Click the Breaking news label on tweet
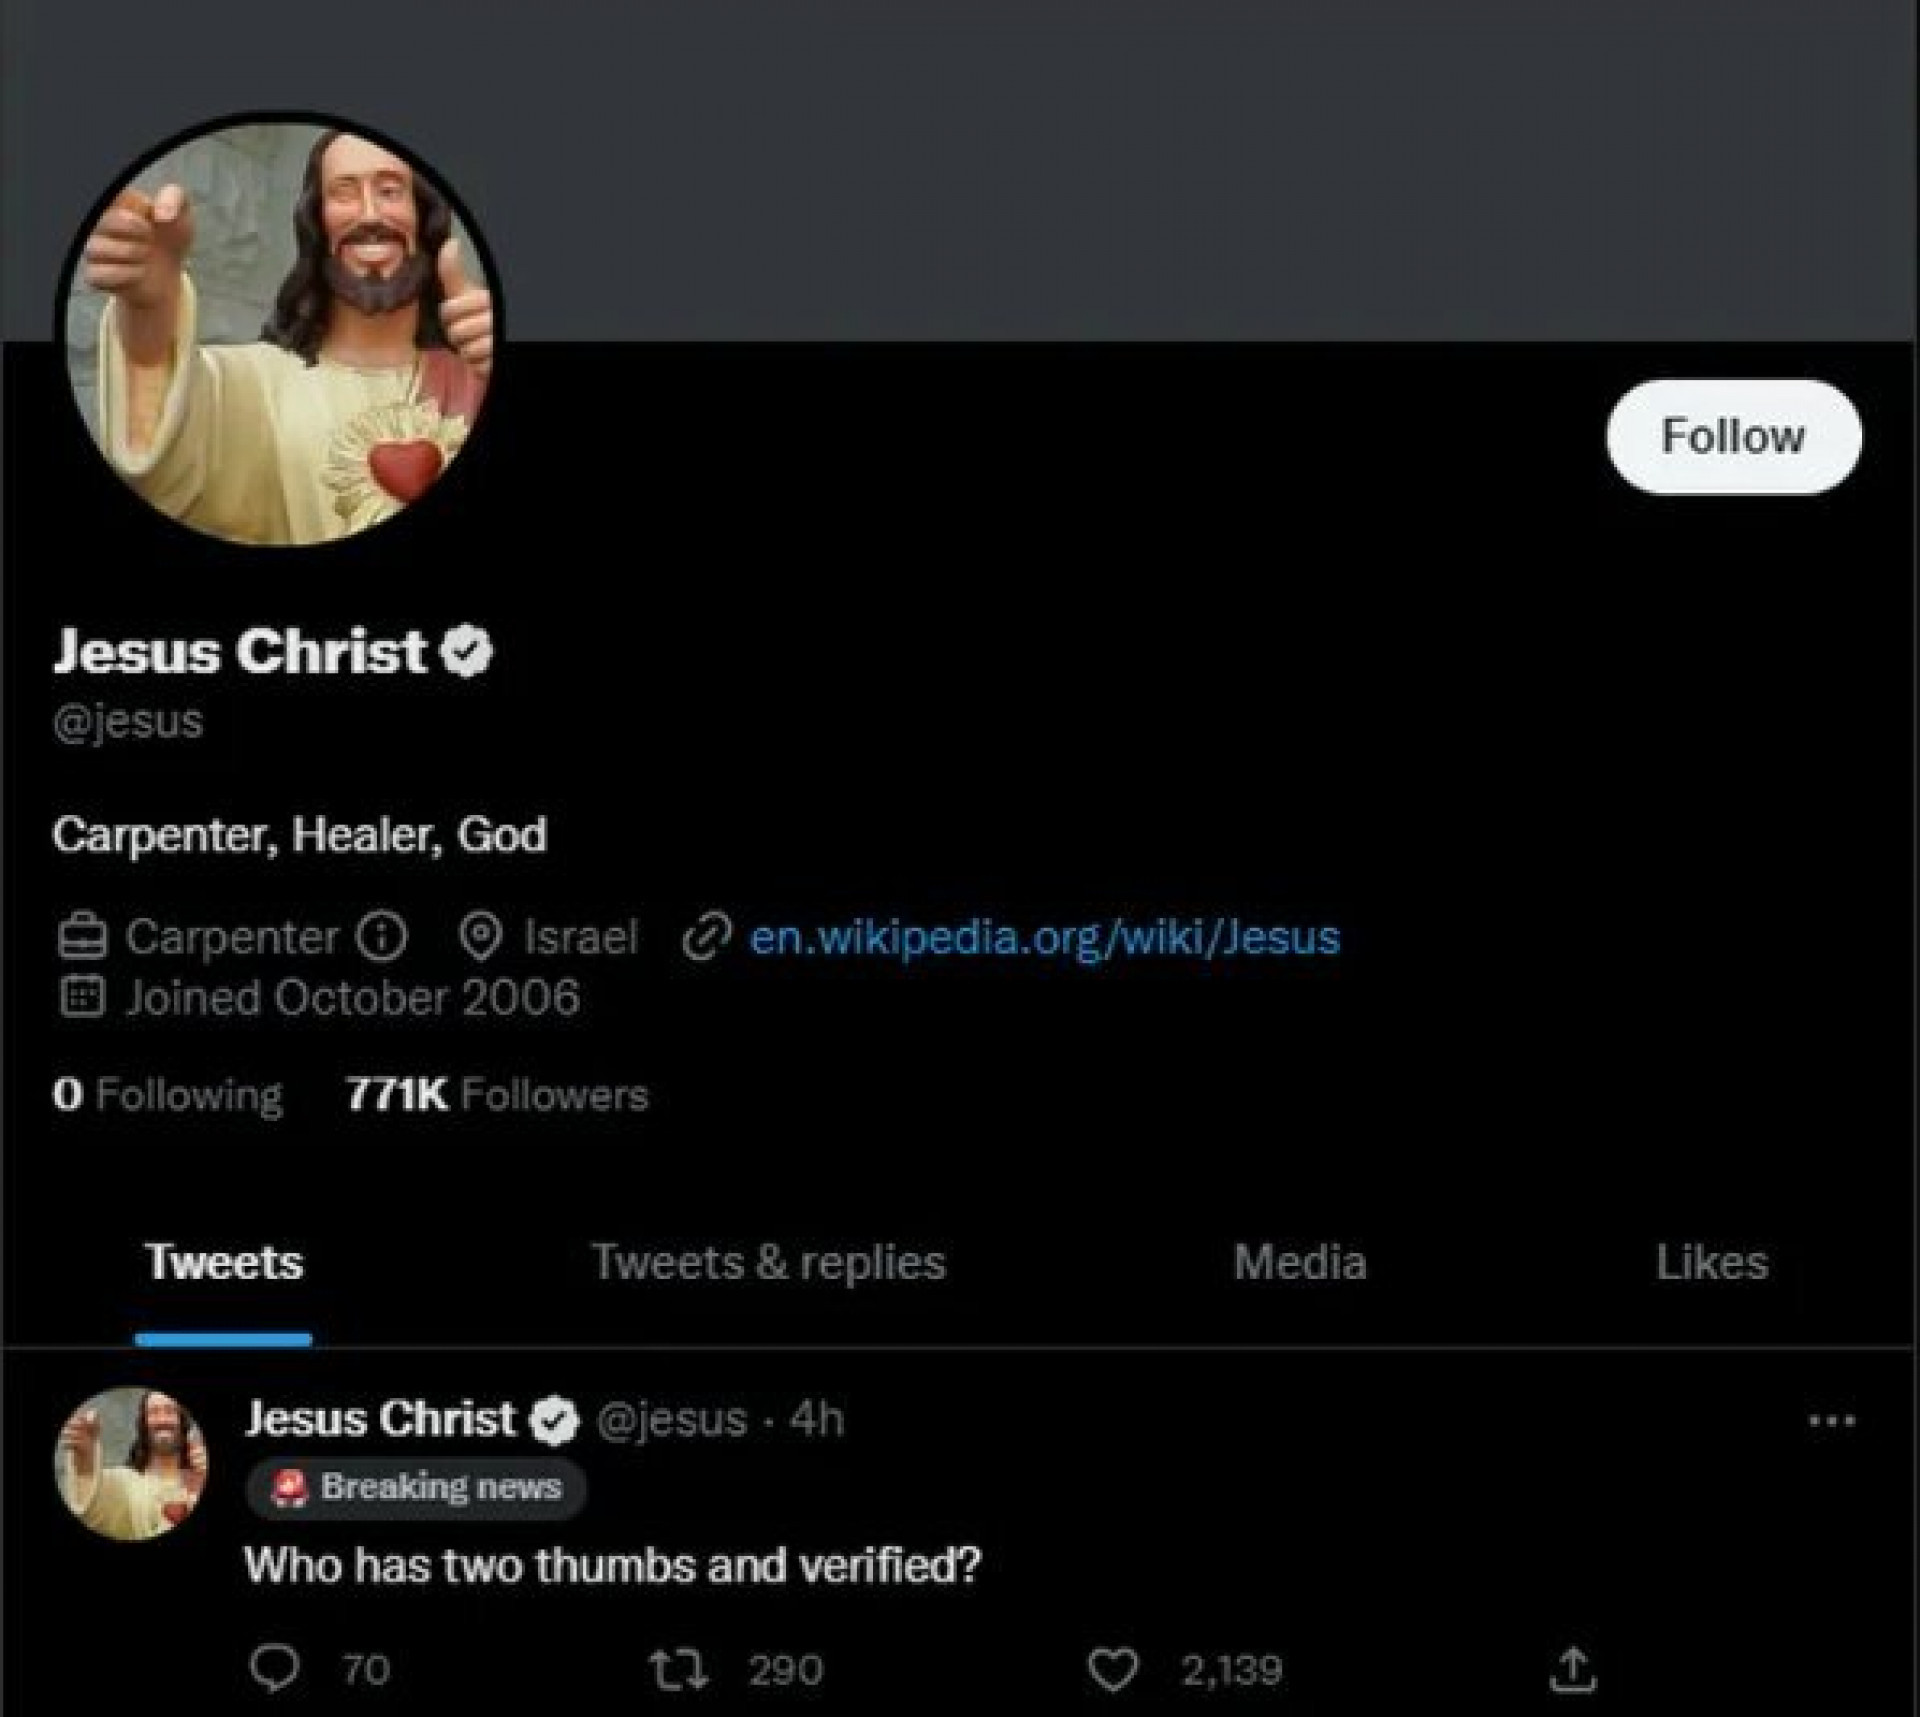Image resolution: width=1920 pixels, height=1717 pixels. (416, 1487)
